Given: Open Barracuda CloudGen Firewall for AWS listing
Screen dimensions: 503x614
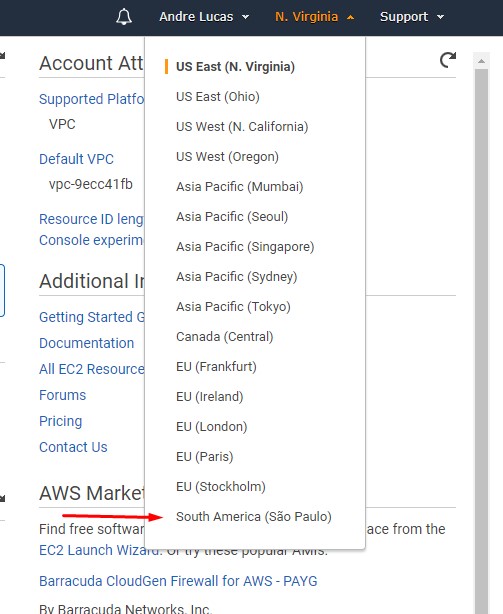Looking at the screenshot, I should pos(178,581).
